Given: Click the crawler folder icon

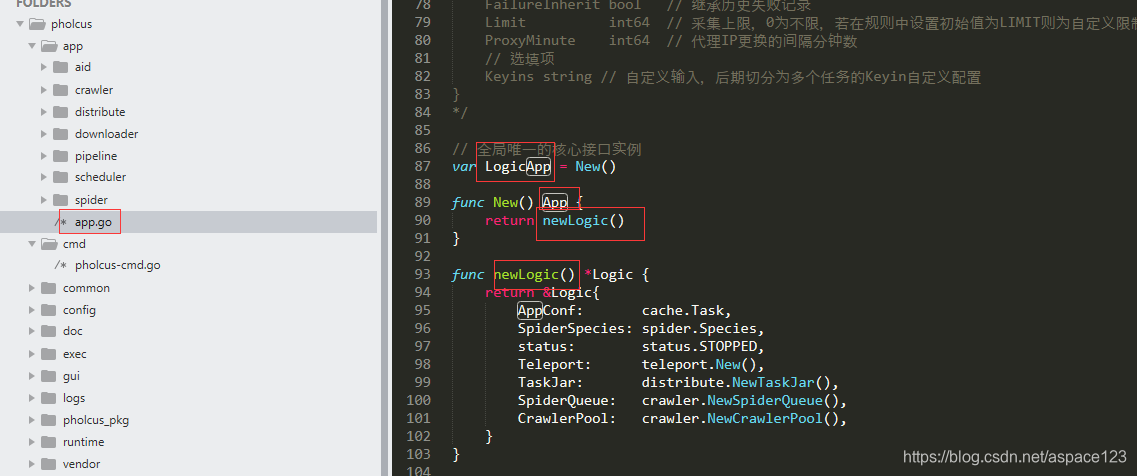Looking at the screenshot, I should click(61, 90).
